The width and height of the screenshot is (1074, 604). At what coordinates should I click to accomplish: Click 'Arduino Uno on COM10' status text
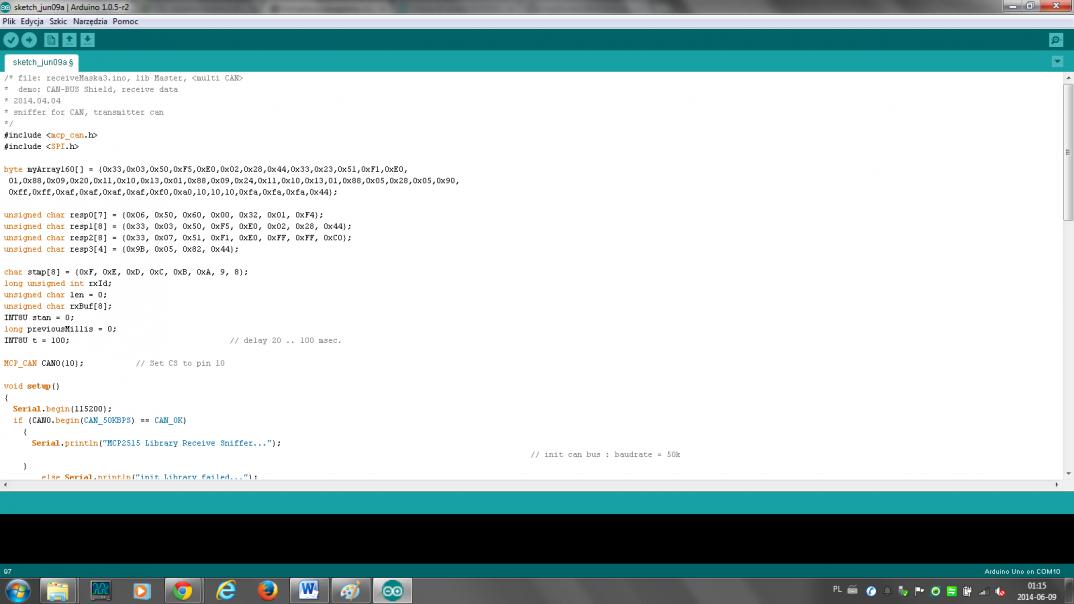pos(1022,571)
